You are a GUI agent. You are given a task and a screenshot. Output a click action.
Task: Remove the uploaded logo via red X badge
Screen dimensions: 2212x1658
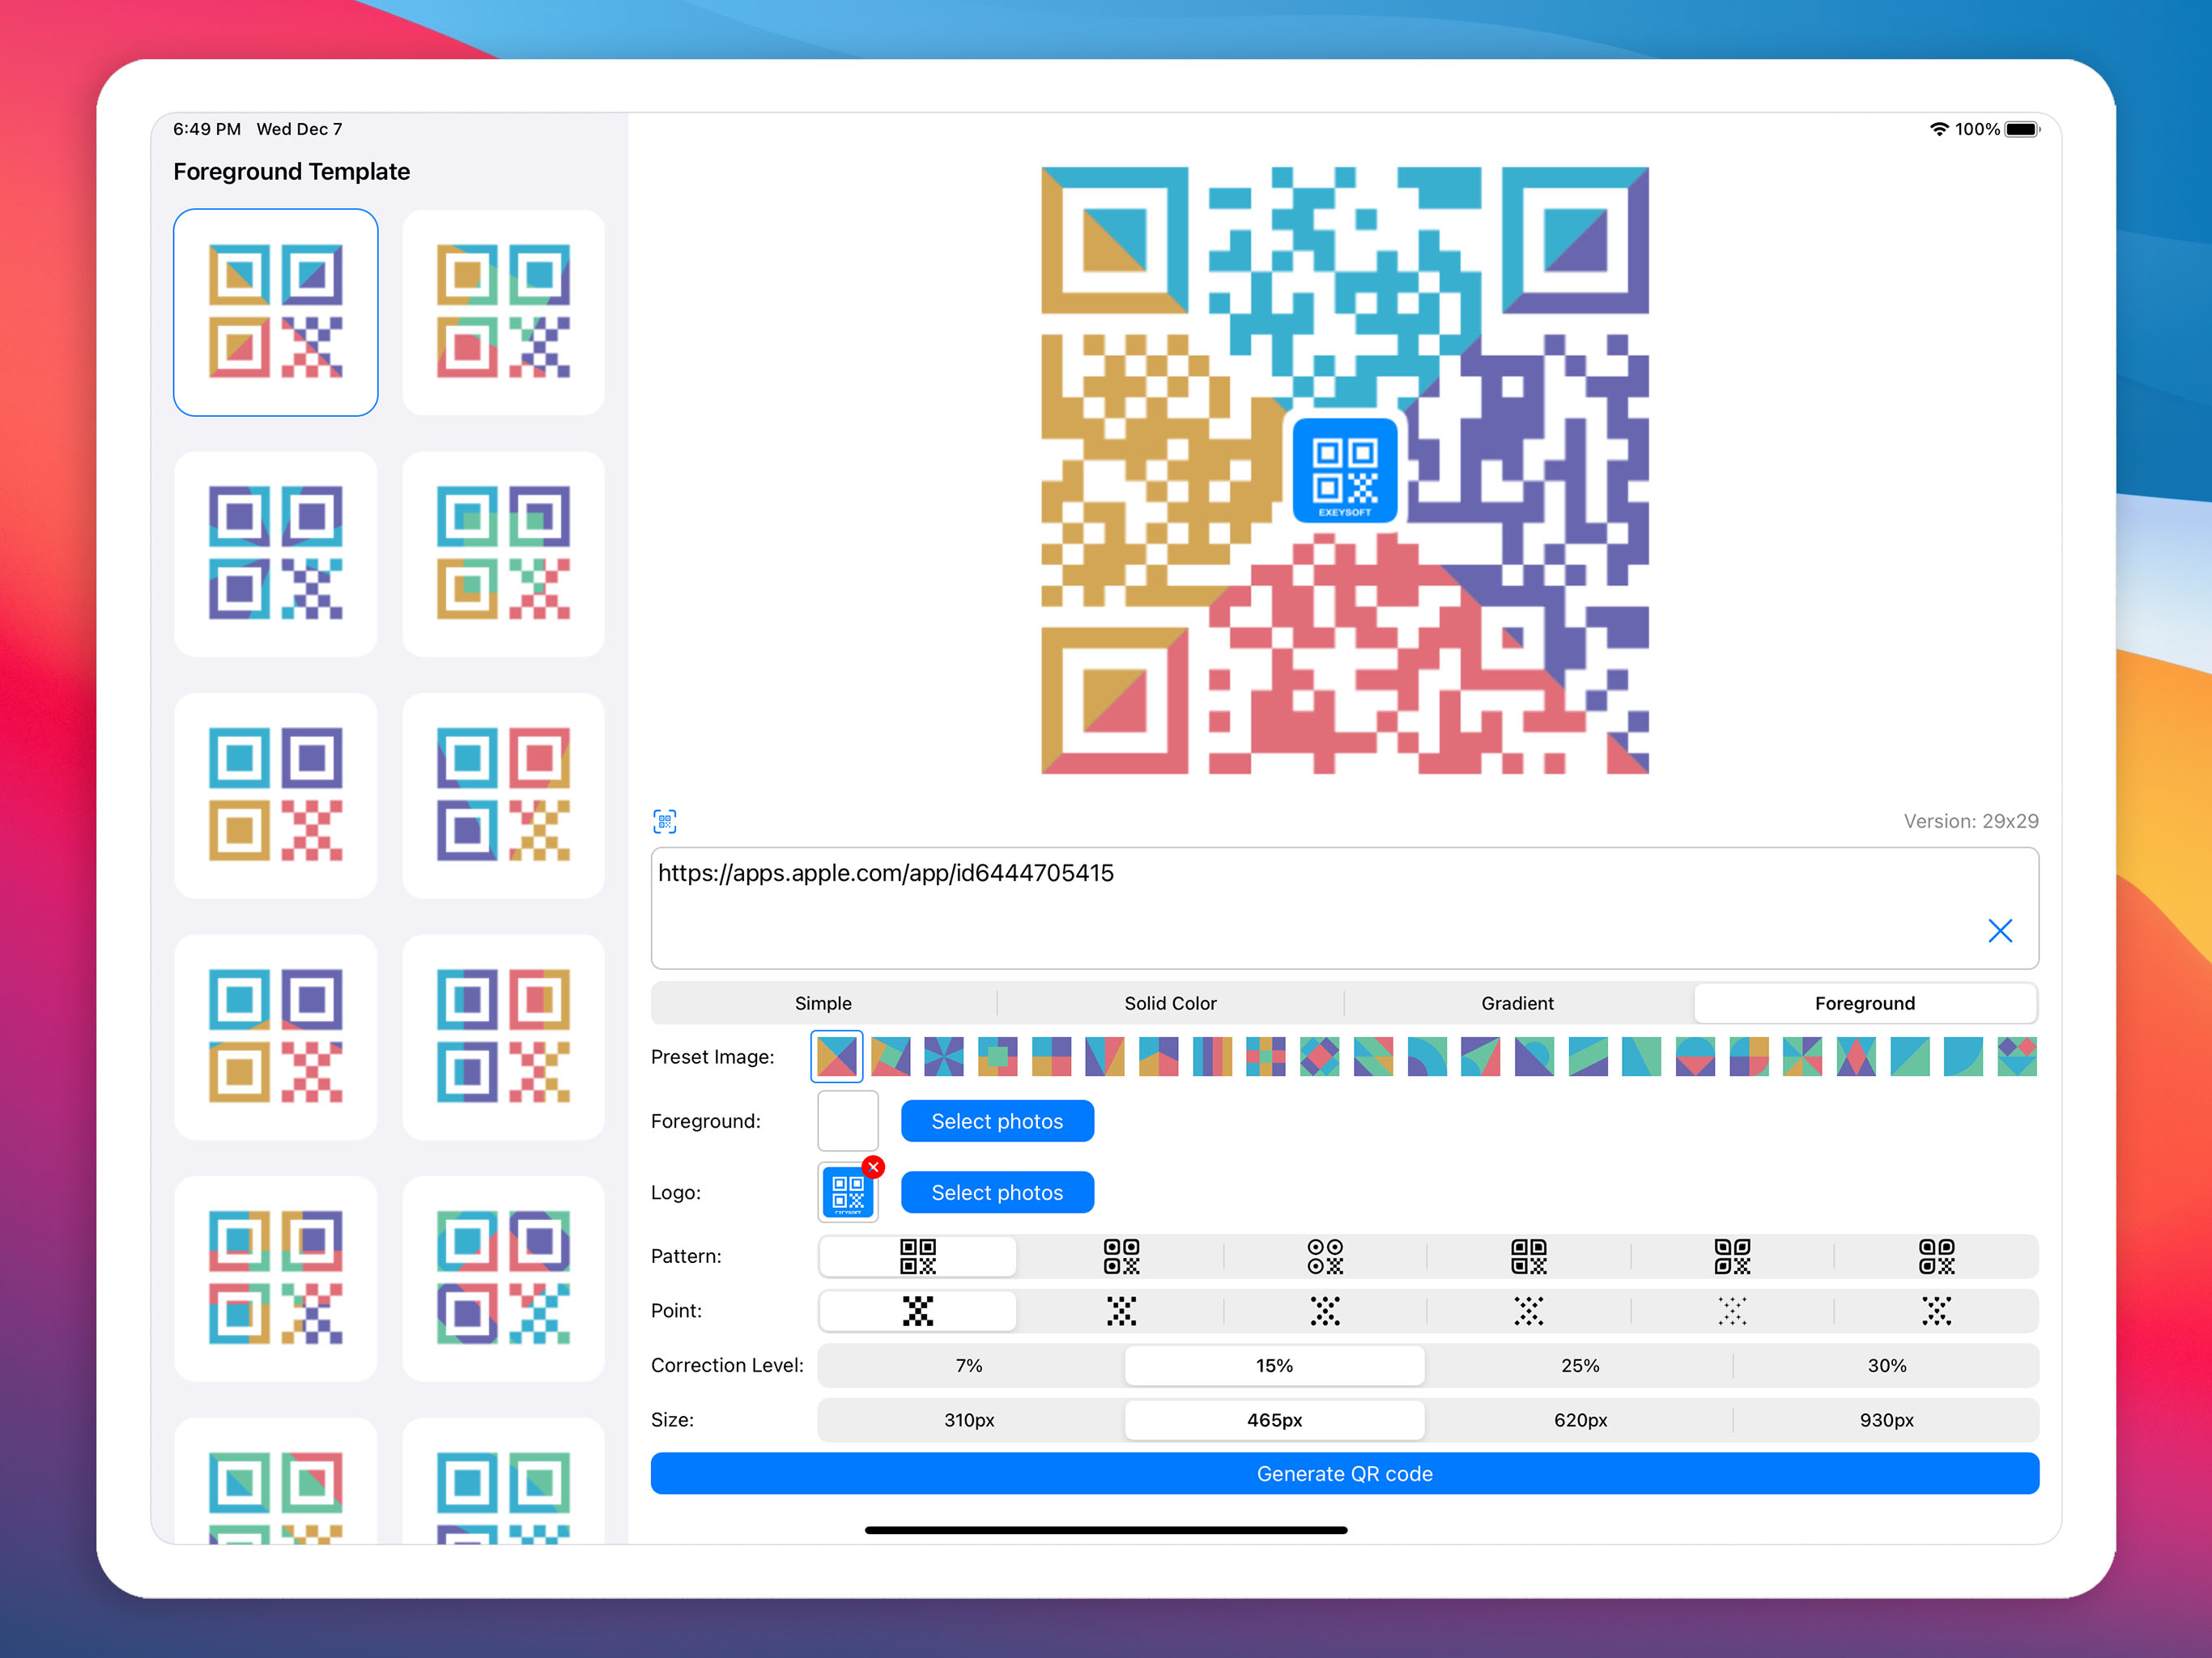873,1167
